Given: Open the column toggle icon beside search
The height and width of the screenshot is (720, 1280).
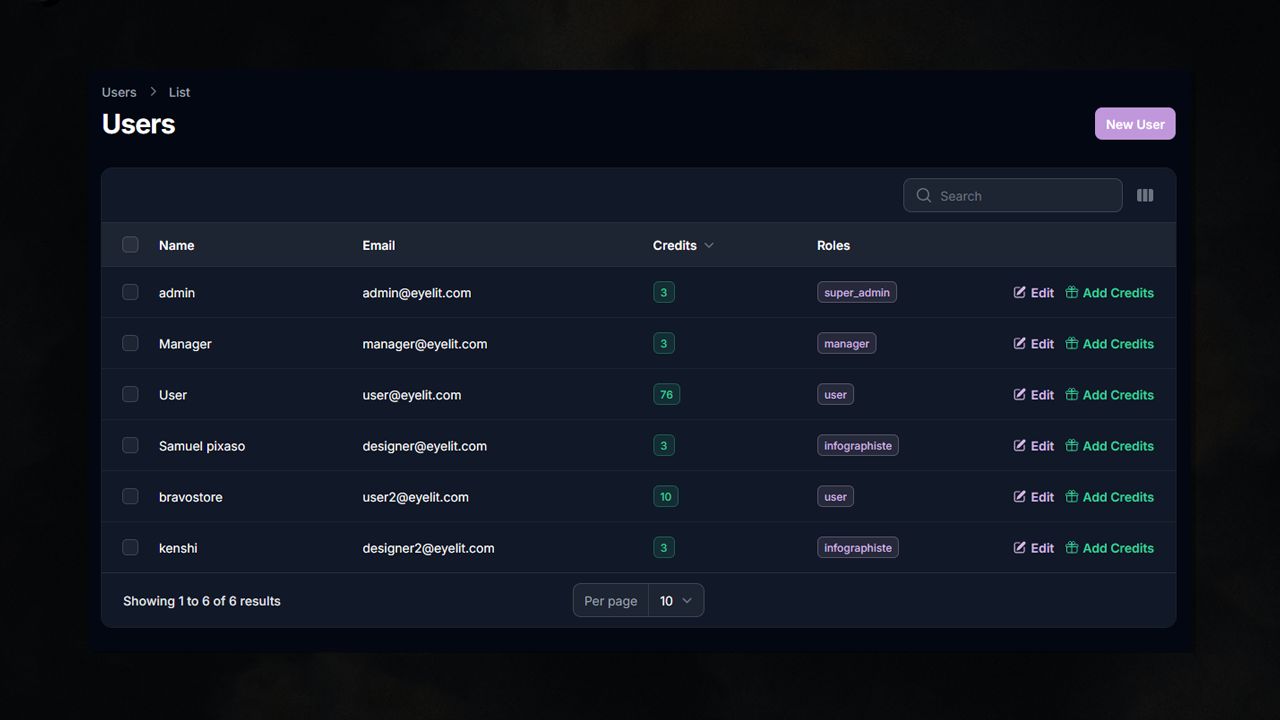Looking at the screenshot, I should coord(1145,196).
